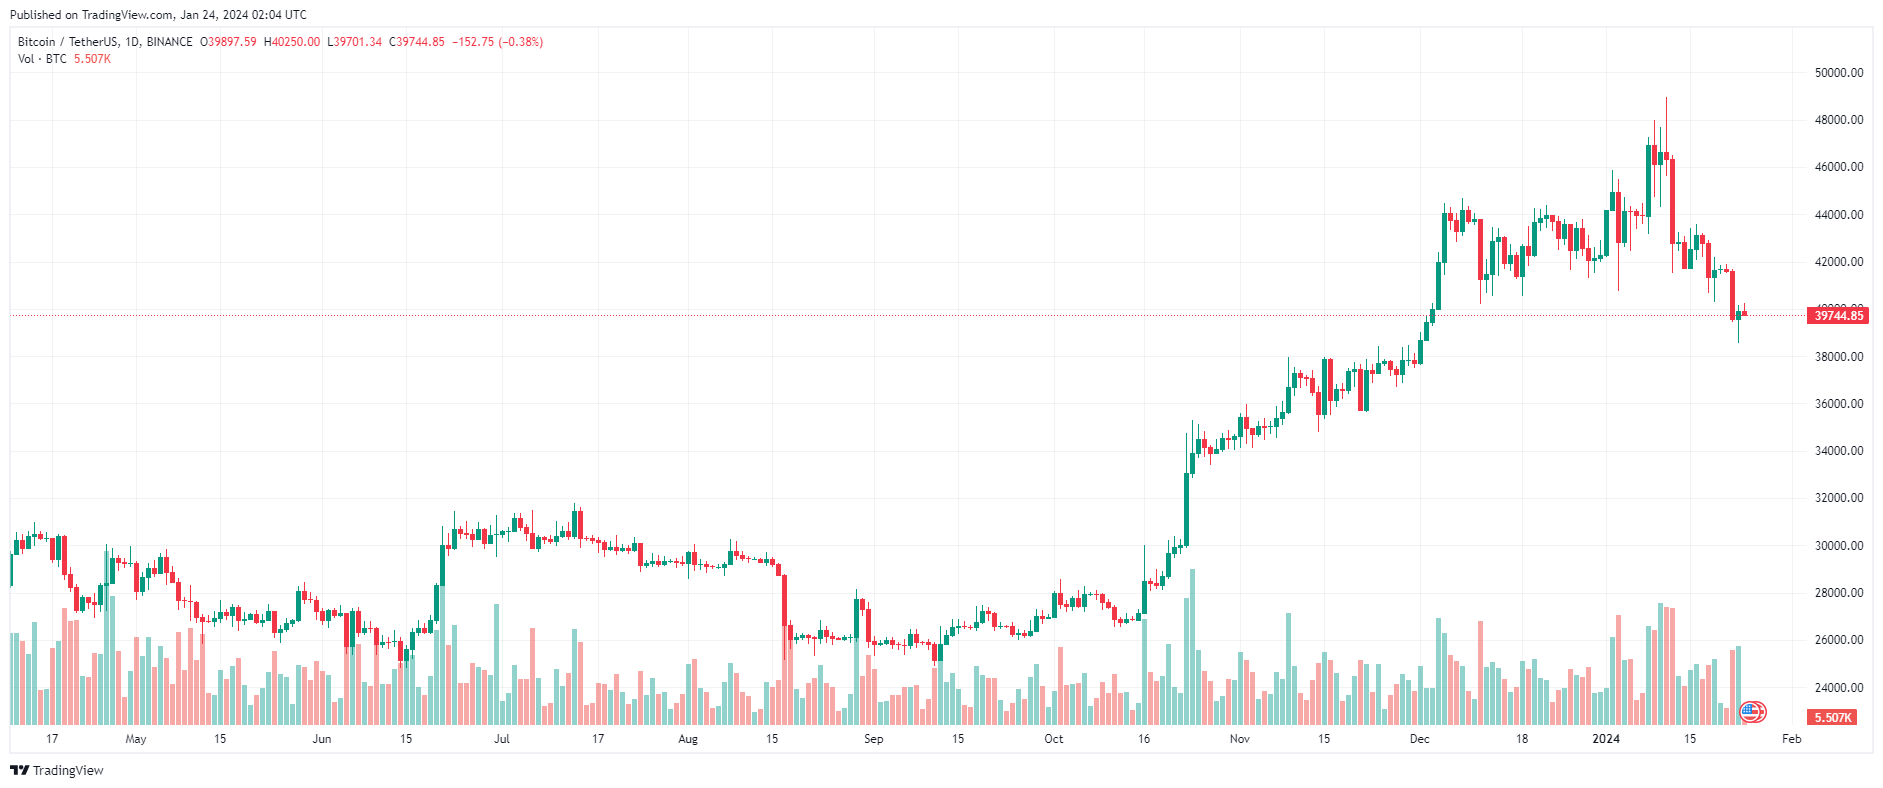
Task: Click the TradingView logo at bottom left
Action: coord(20,770)
